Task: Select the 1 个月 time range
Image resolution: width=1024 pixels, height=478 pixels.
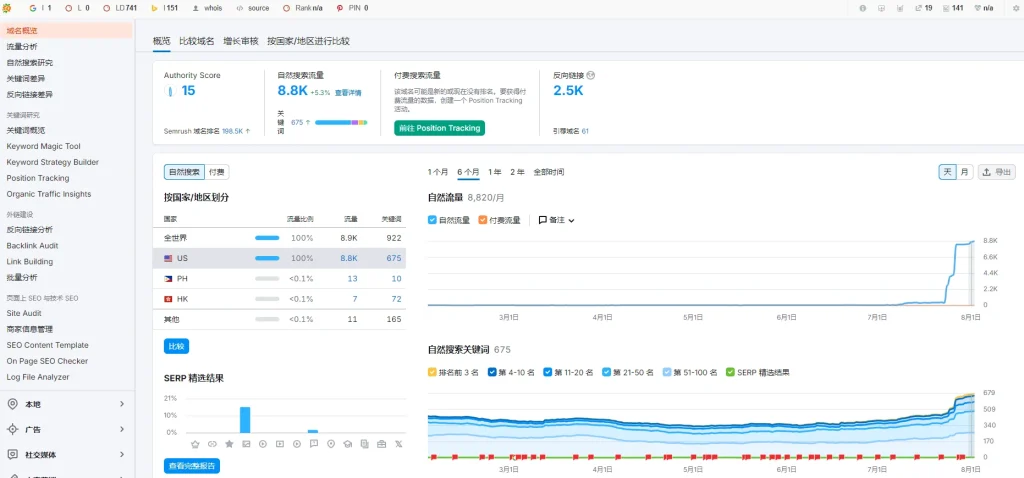Action: point(438,172)
